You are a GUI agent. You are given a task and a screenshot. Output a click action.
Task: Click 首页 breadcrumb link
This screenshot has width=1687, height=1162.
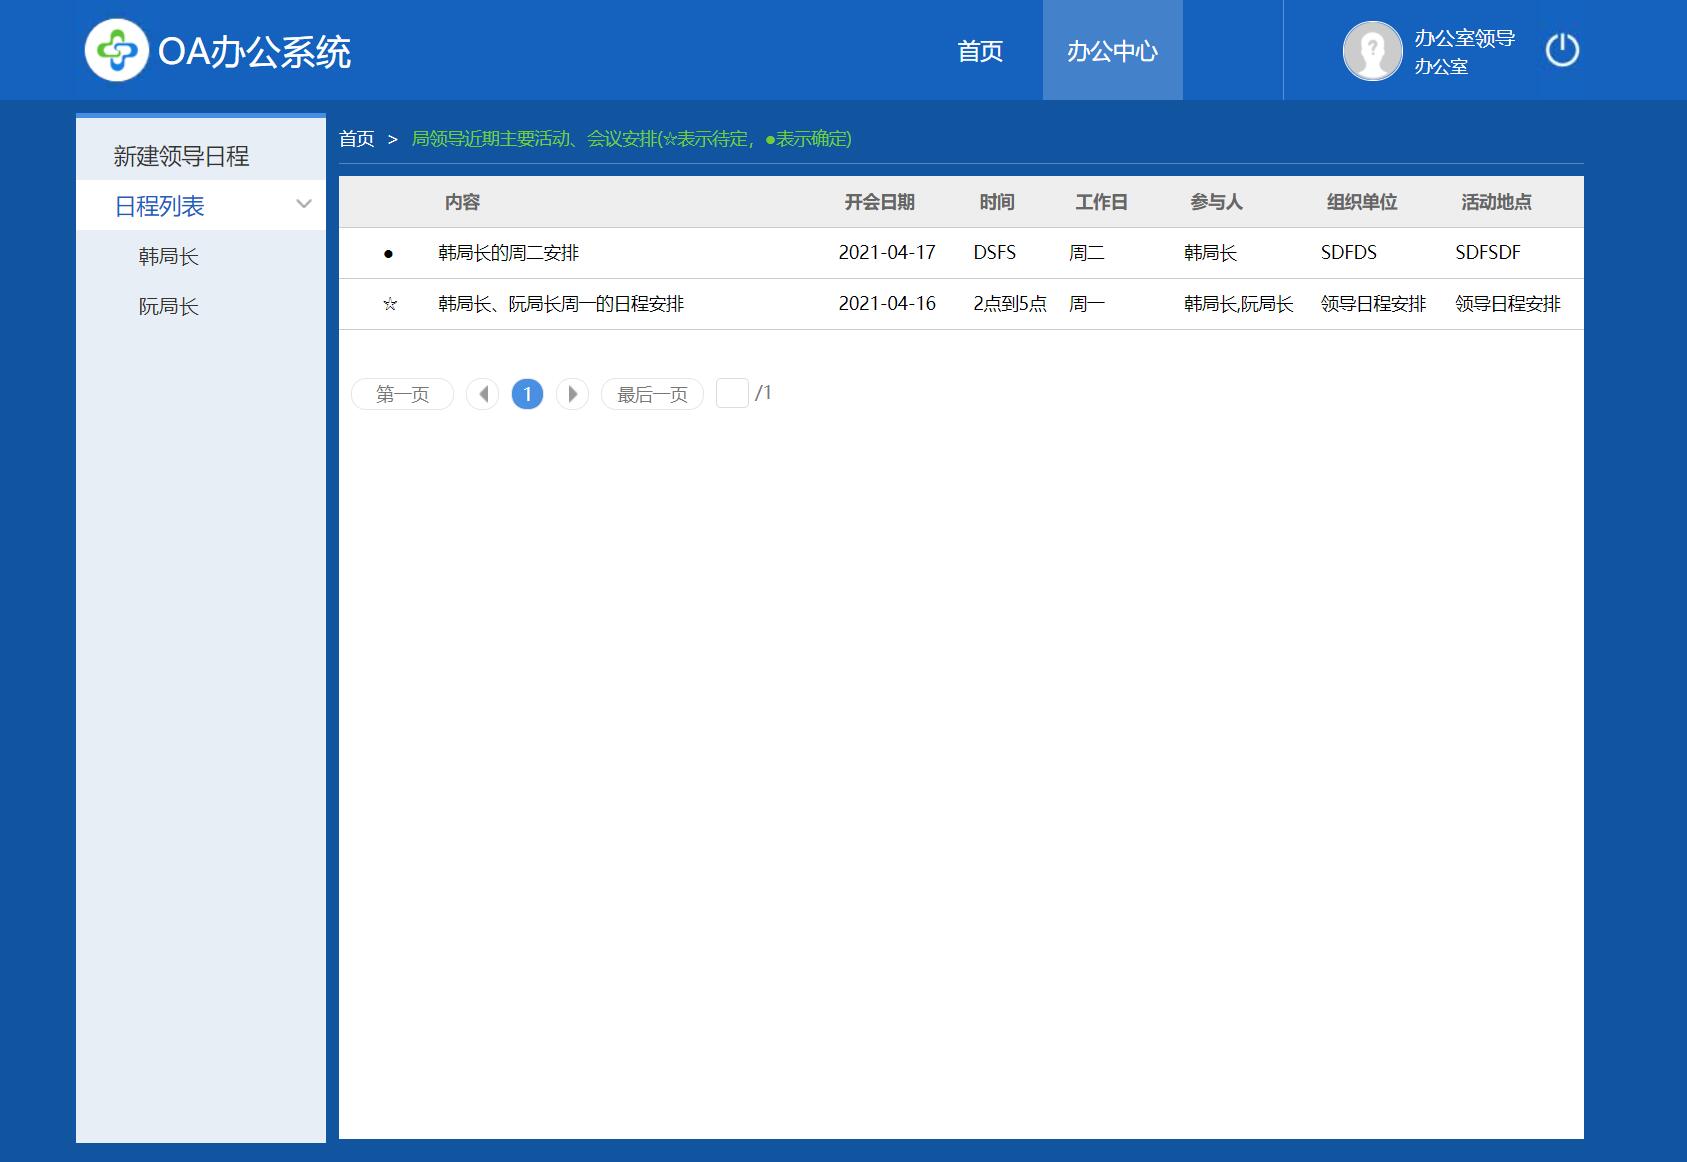pos(357,139)
